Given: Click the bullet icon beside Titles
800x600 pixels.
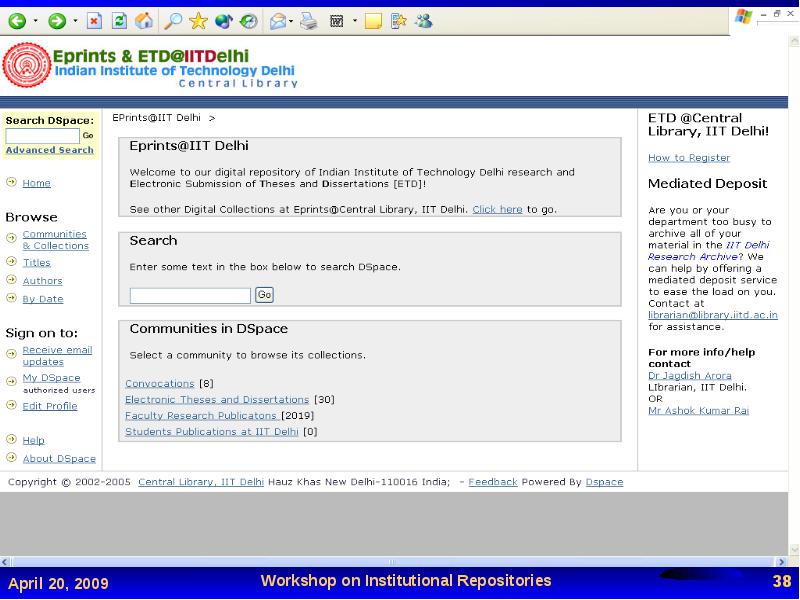Looking at the screenshot, I should [x=11, y=261].
